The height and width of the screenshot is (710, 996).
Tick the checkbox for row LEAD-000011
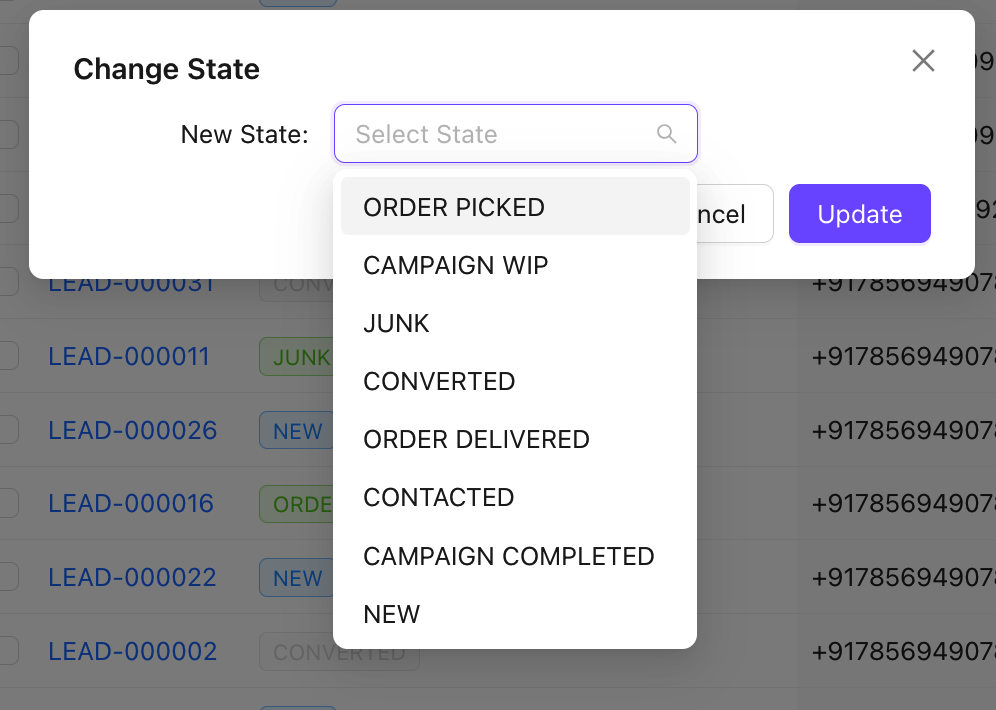point(8,357)
